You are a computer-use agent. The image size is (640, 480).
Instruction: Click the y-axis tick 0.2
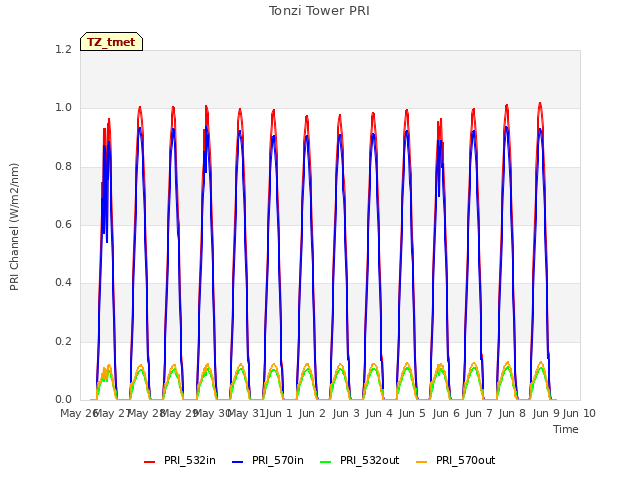63,341
